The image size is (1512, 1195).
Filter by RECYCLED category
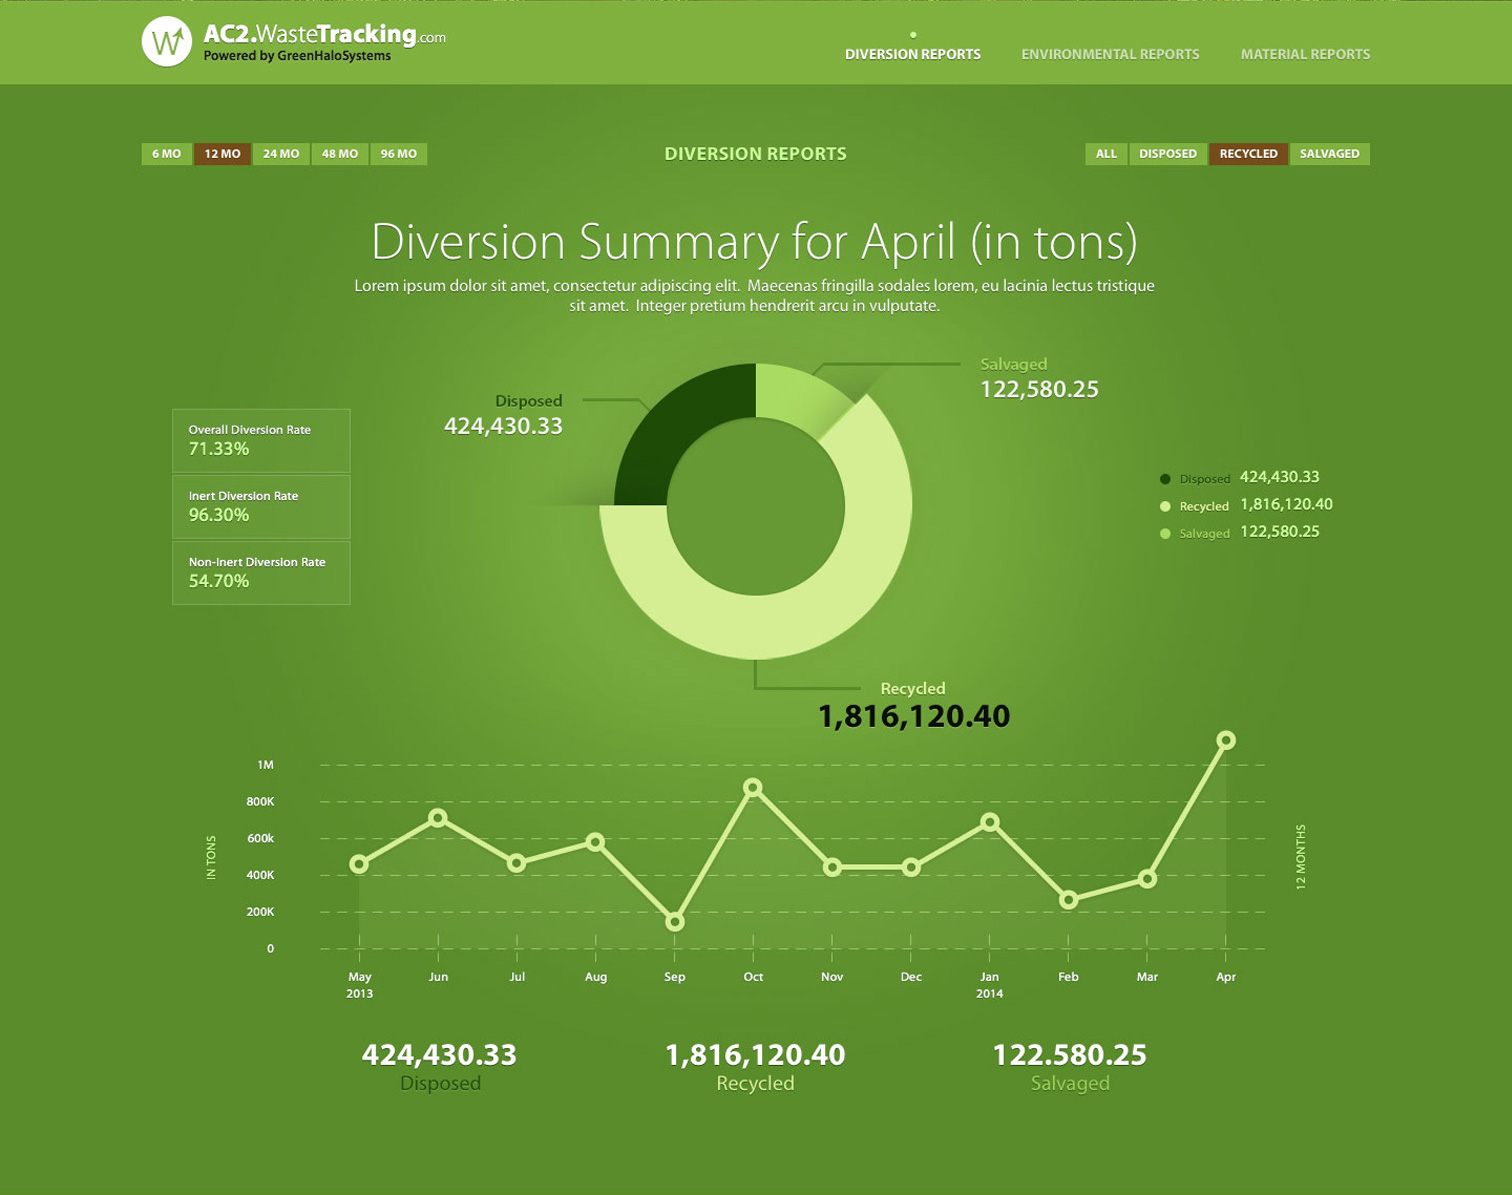tap(1248, 154)
